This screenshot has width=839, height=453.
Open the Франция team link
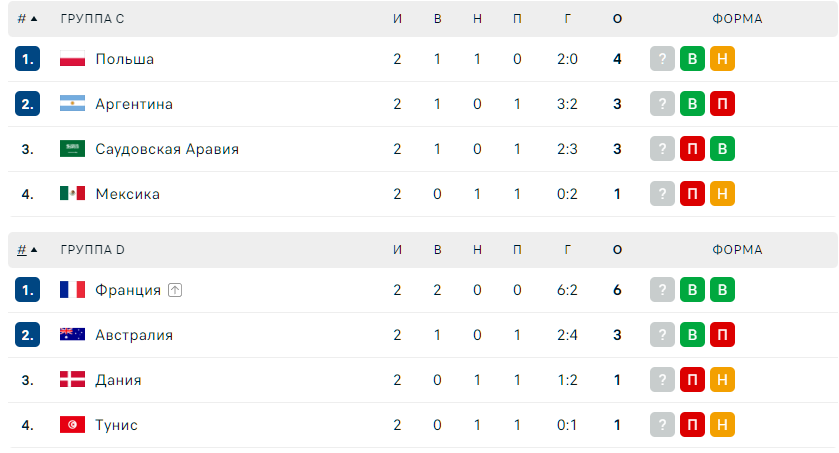click(128, 290)
